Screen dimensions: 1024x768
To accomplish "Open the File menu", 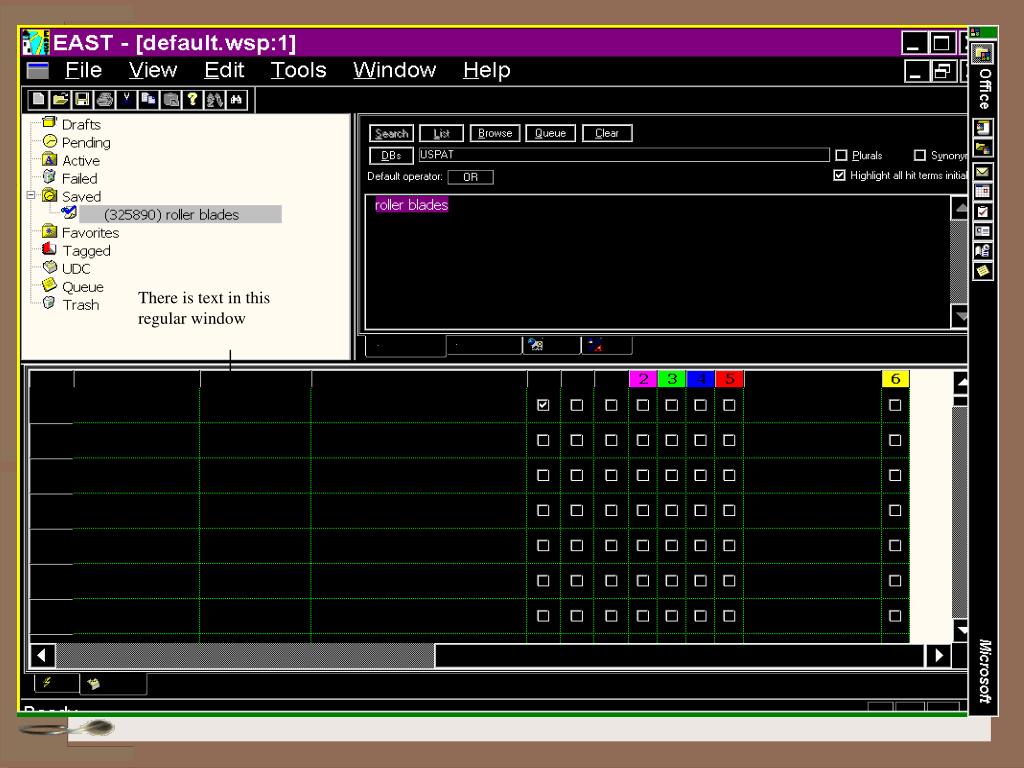I will (84, 70).
